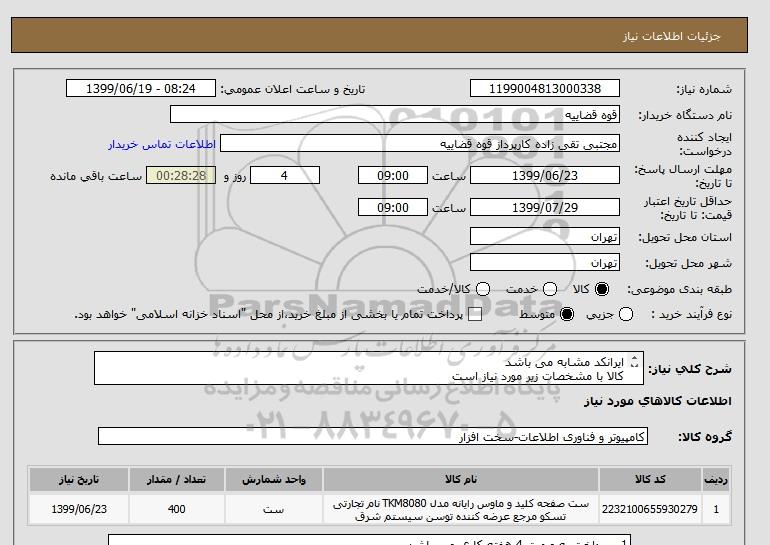Select the کالا/خدمت radio button
This screenshot has width=770, height=545.
[x=483, y=289]
